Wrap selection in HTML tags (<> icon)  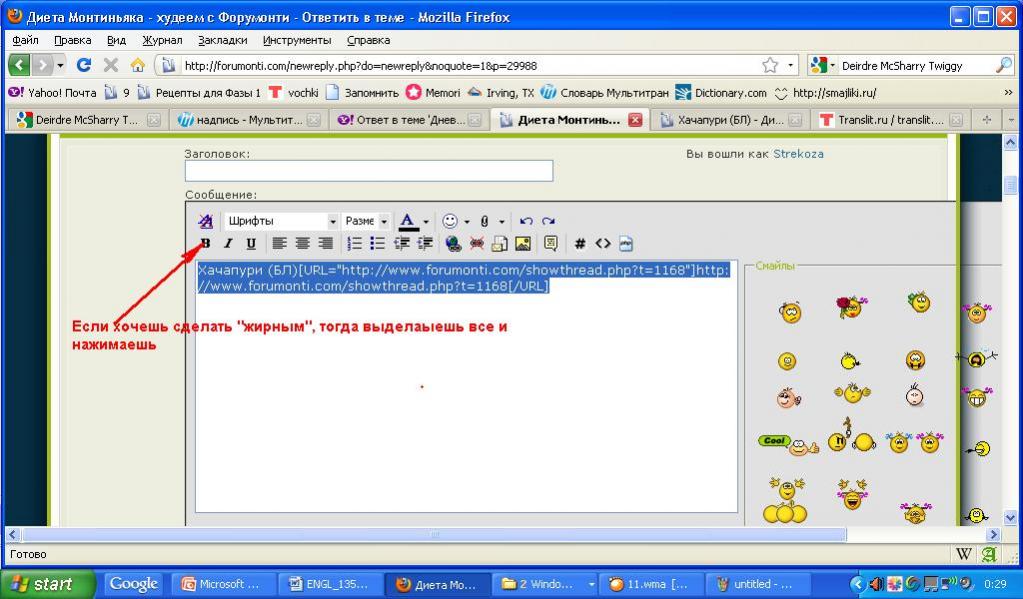click(x=603, y=243)
